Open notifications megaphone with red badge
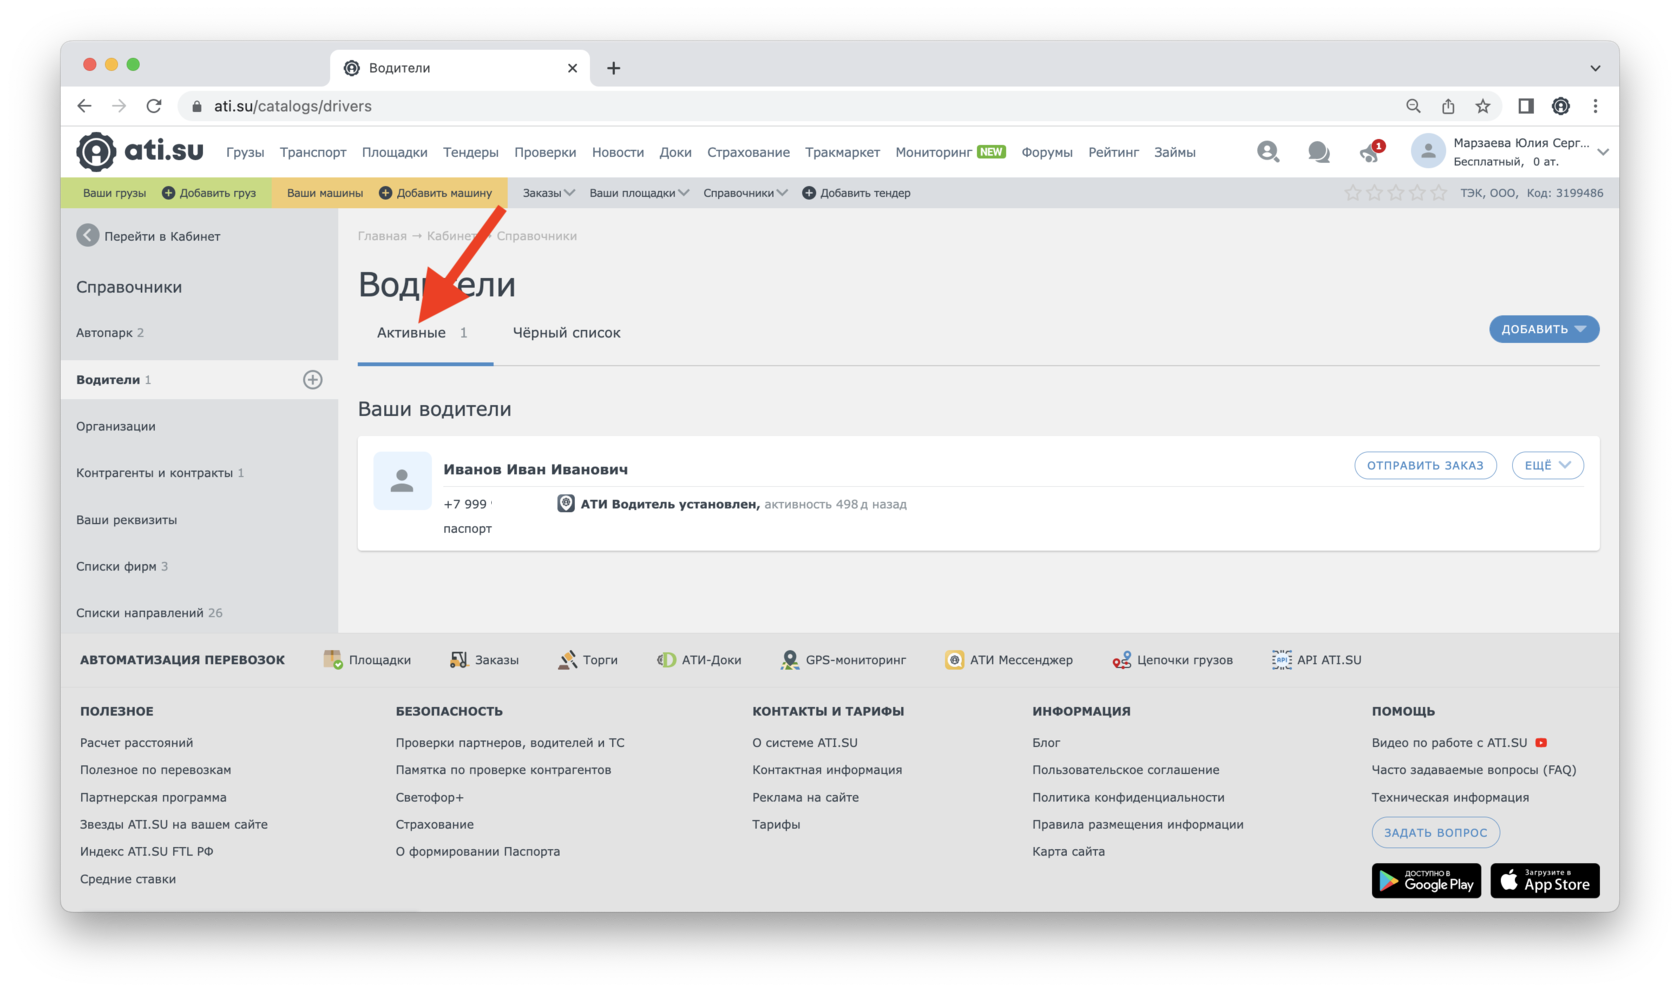Viewport: 1680px width, 992px height. (x=1371, y=152)
